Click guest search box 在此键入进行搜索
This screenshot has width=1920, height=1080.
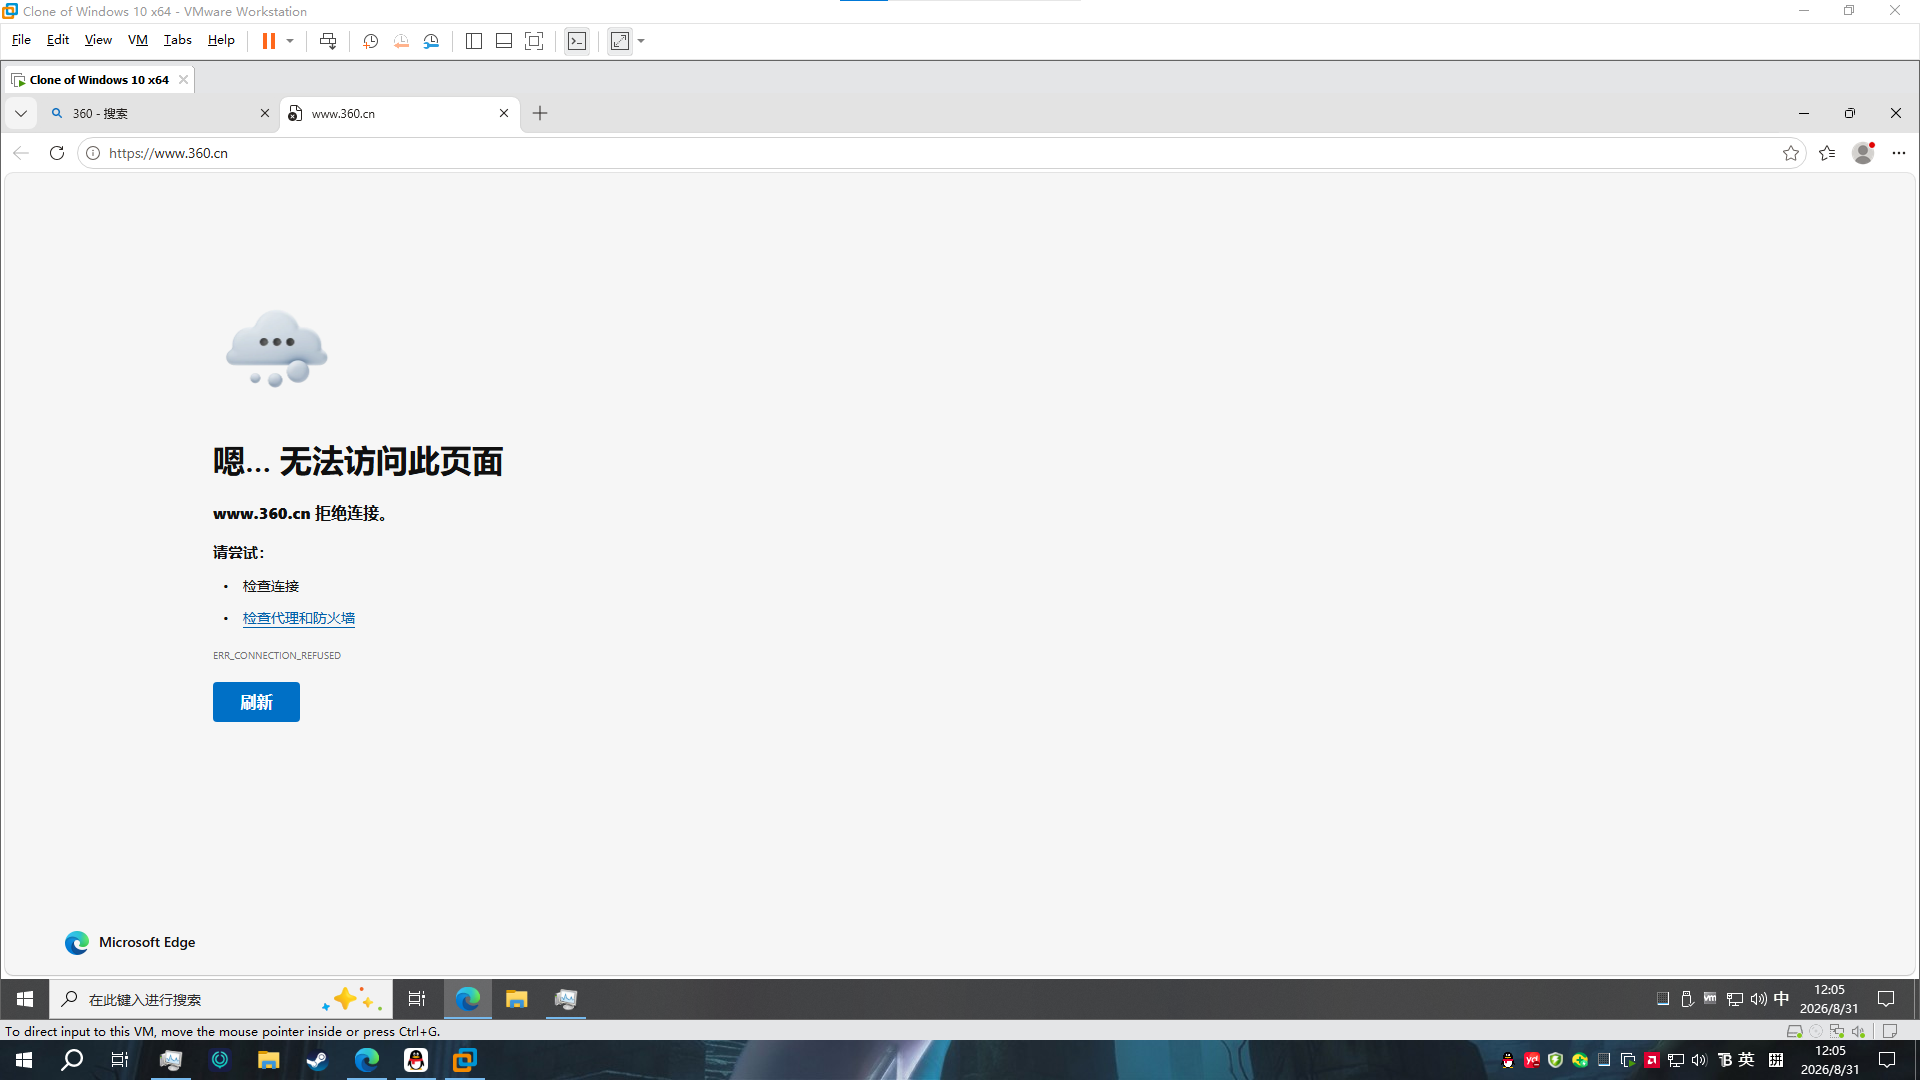(221, 999)
